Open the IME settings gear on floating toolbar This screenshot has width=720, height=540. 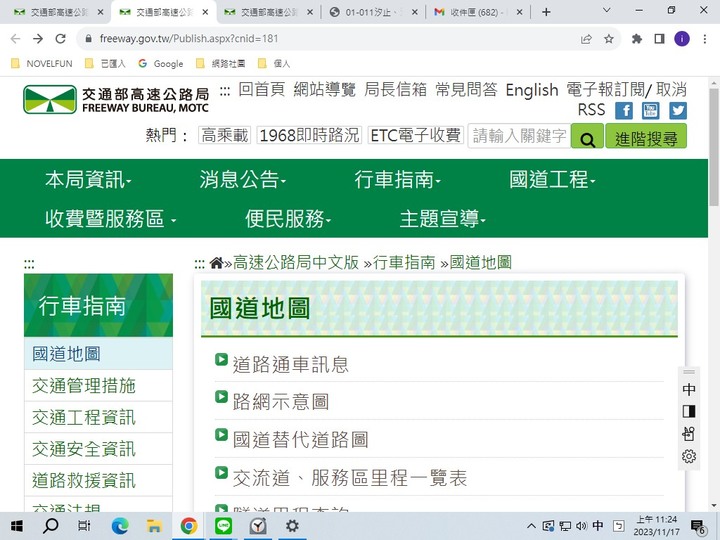pos(689,456)
